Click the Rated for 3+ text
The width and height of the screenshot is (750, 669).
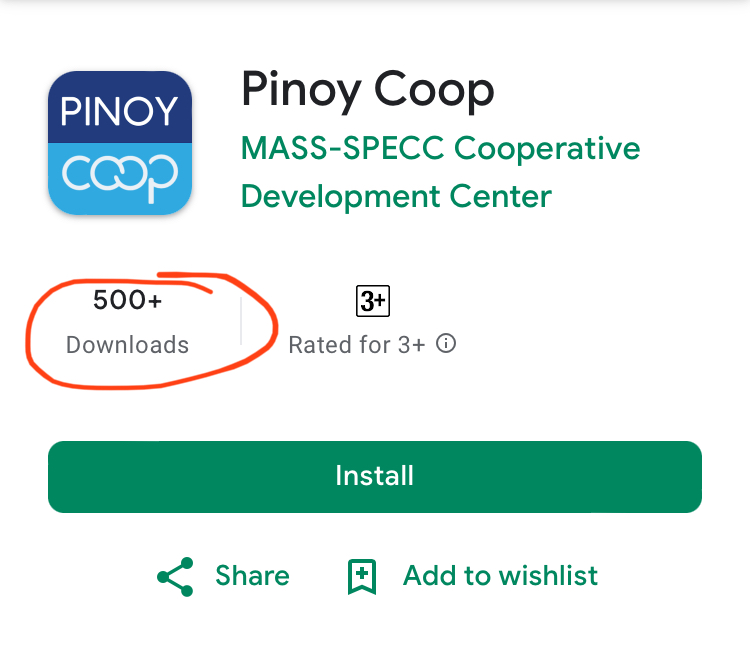click(x=357, y=345)
